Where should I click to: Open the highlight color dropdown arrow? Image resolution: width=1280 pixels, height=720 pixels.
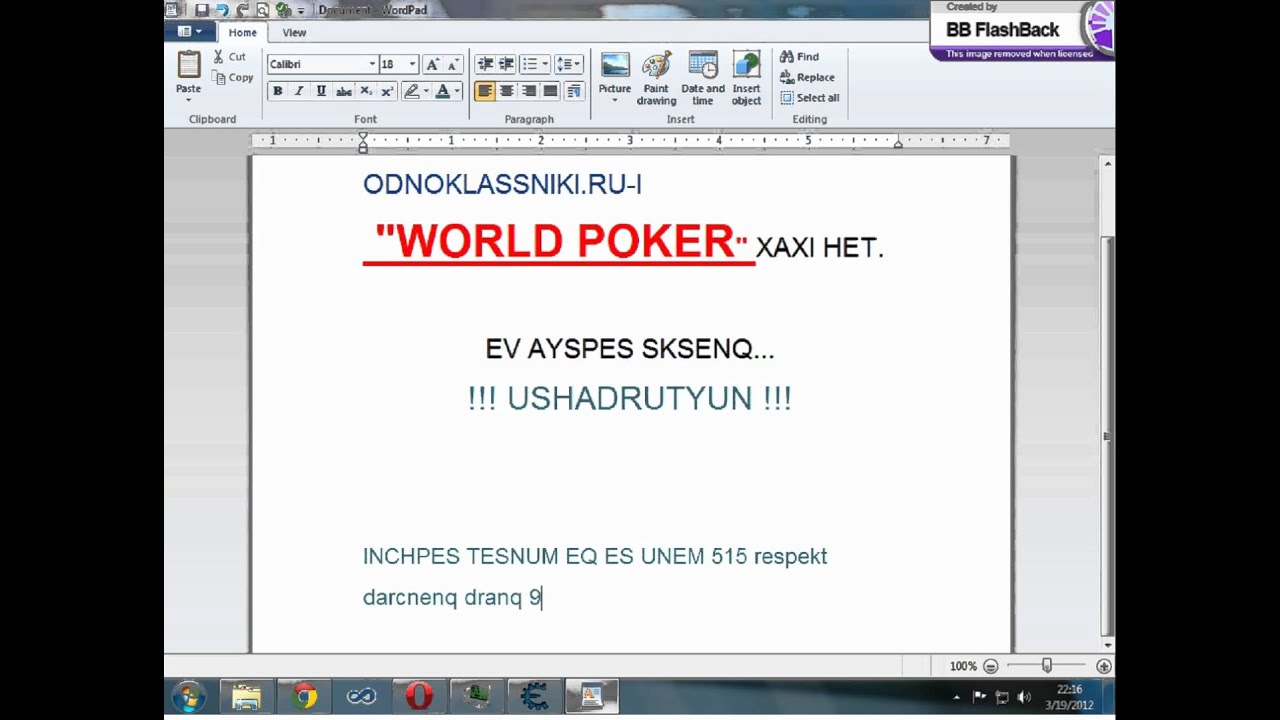[426, 91]
